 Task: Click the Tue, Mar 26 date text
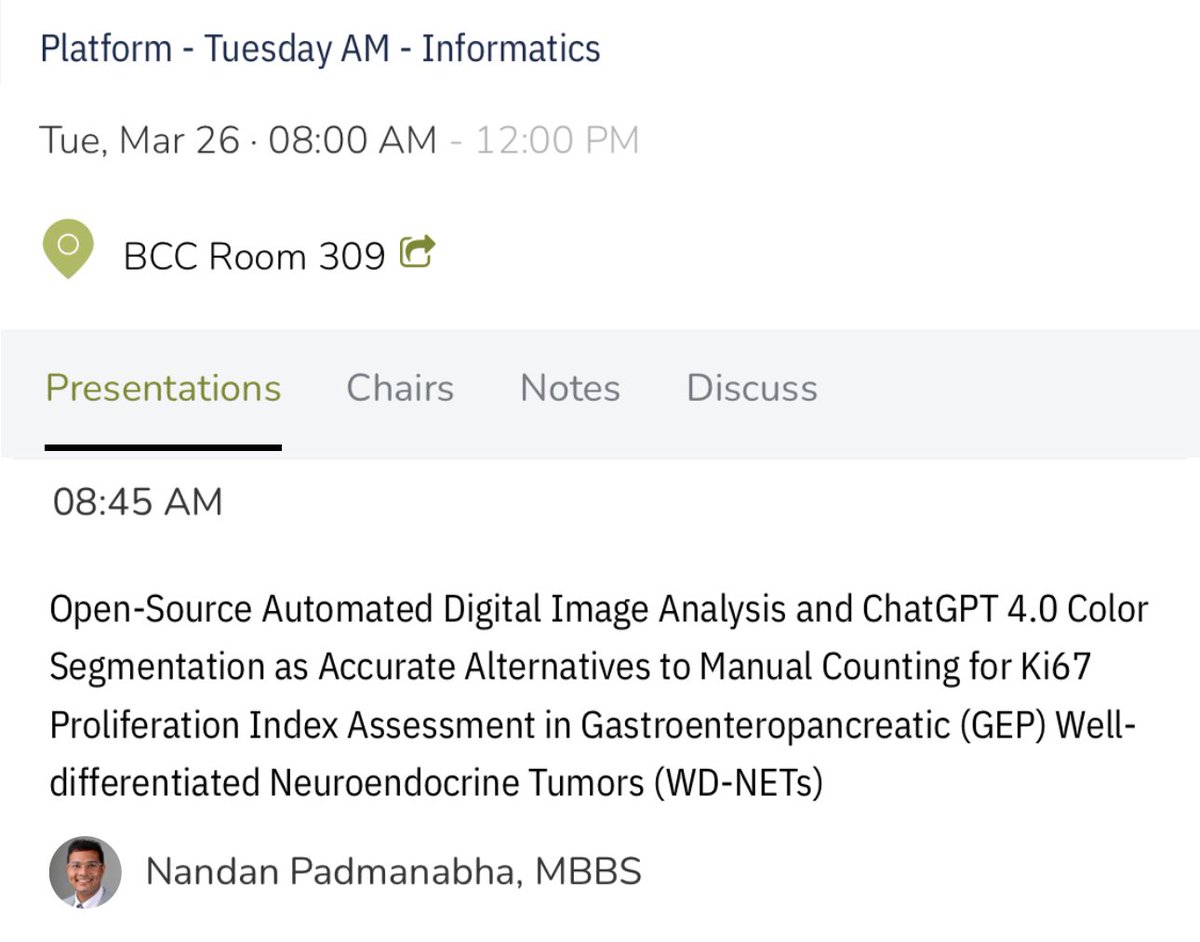(141, 139)
